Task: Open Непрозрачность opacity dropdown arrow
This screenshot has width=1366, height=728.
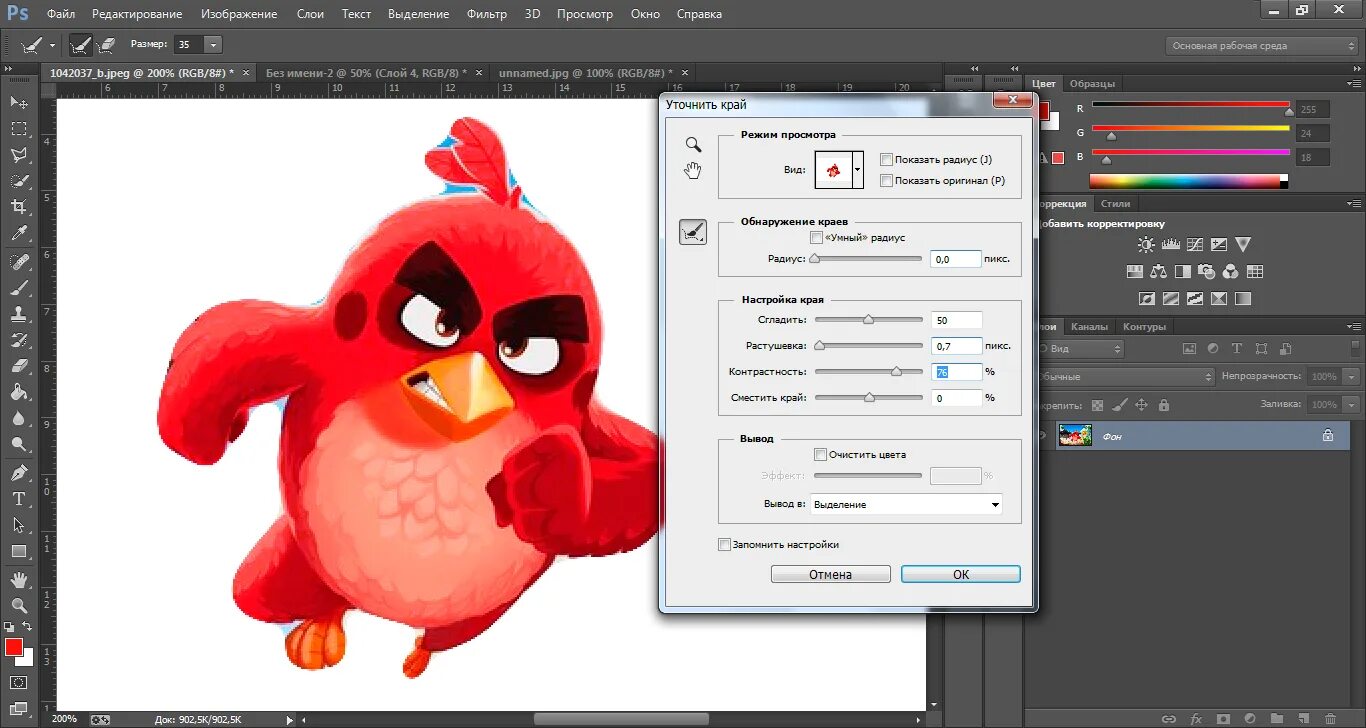Action: 1352,377
